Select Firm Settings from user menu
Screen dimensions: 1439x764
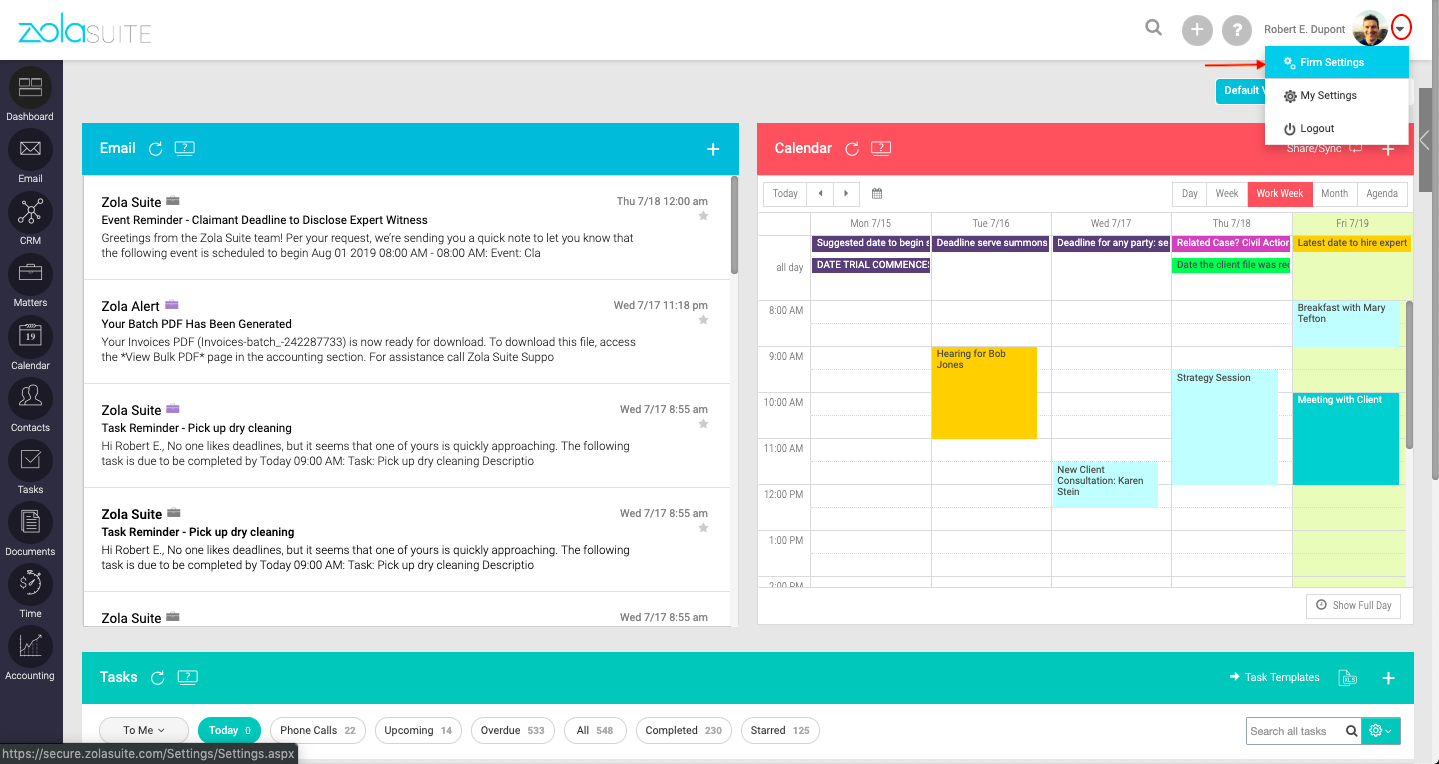[1337, 62]
